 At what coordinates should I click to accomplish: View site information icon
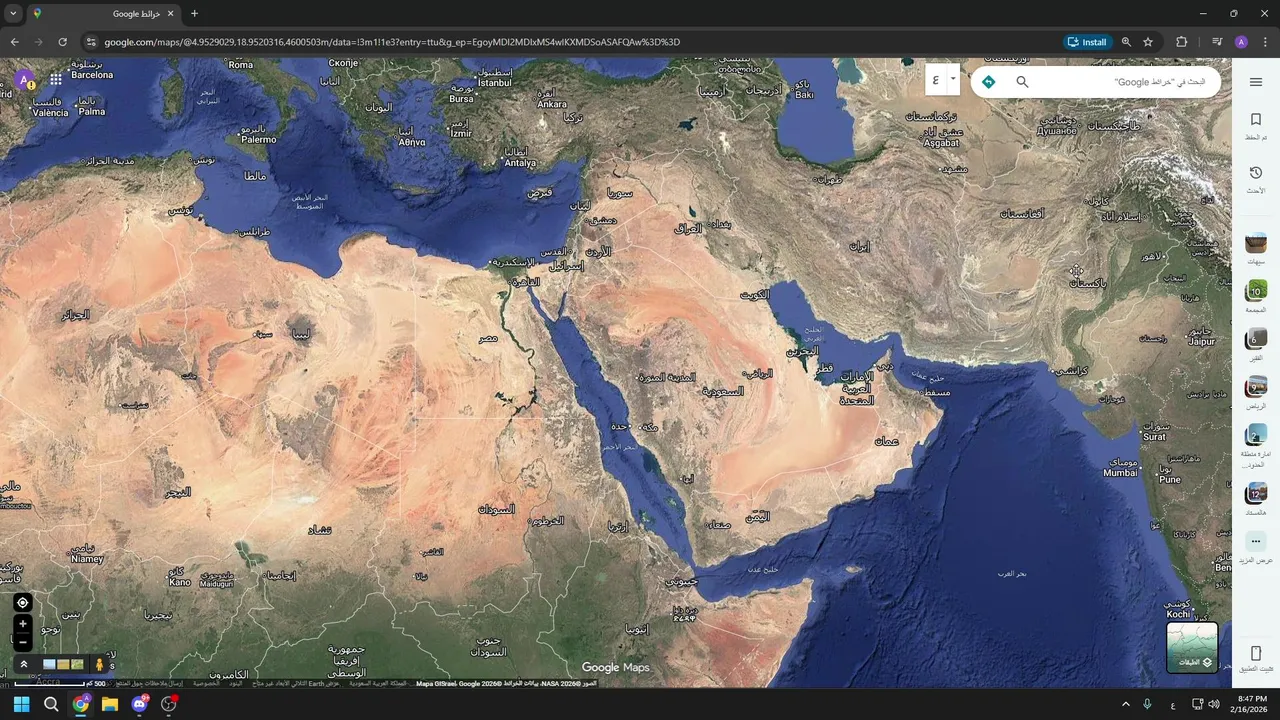coord(90,42)
